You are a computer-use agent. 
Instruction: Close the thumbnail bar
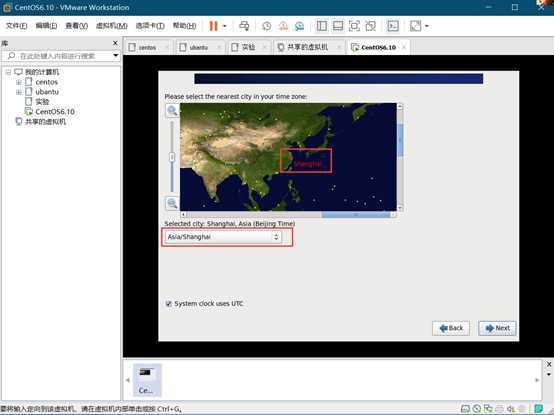click(x=549, y=364)
